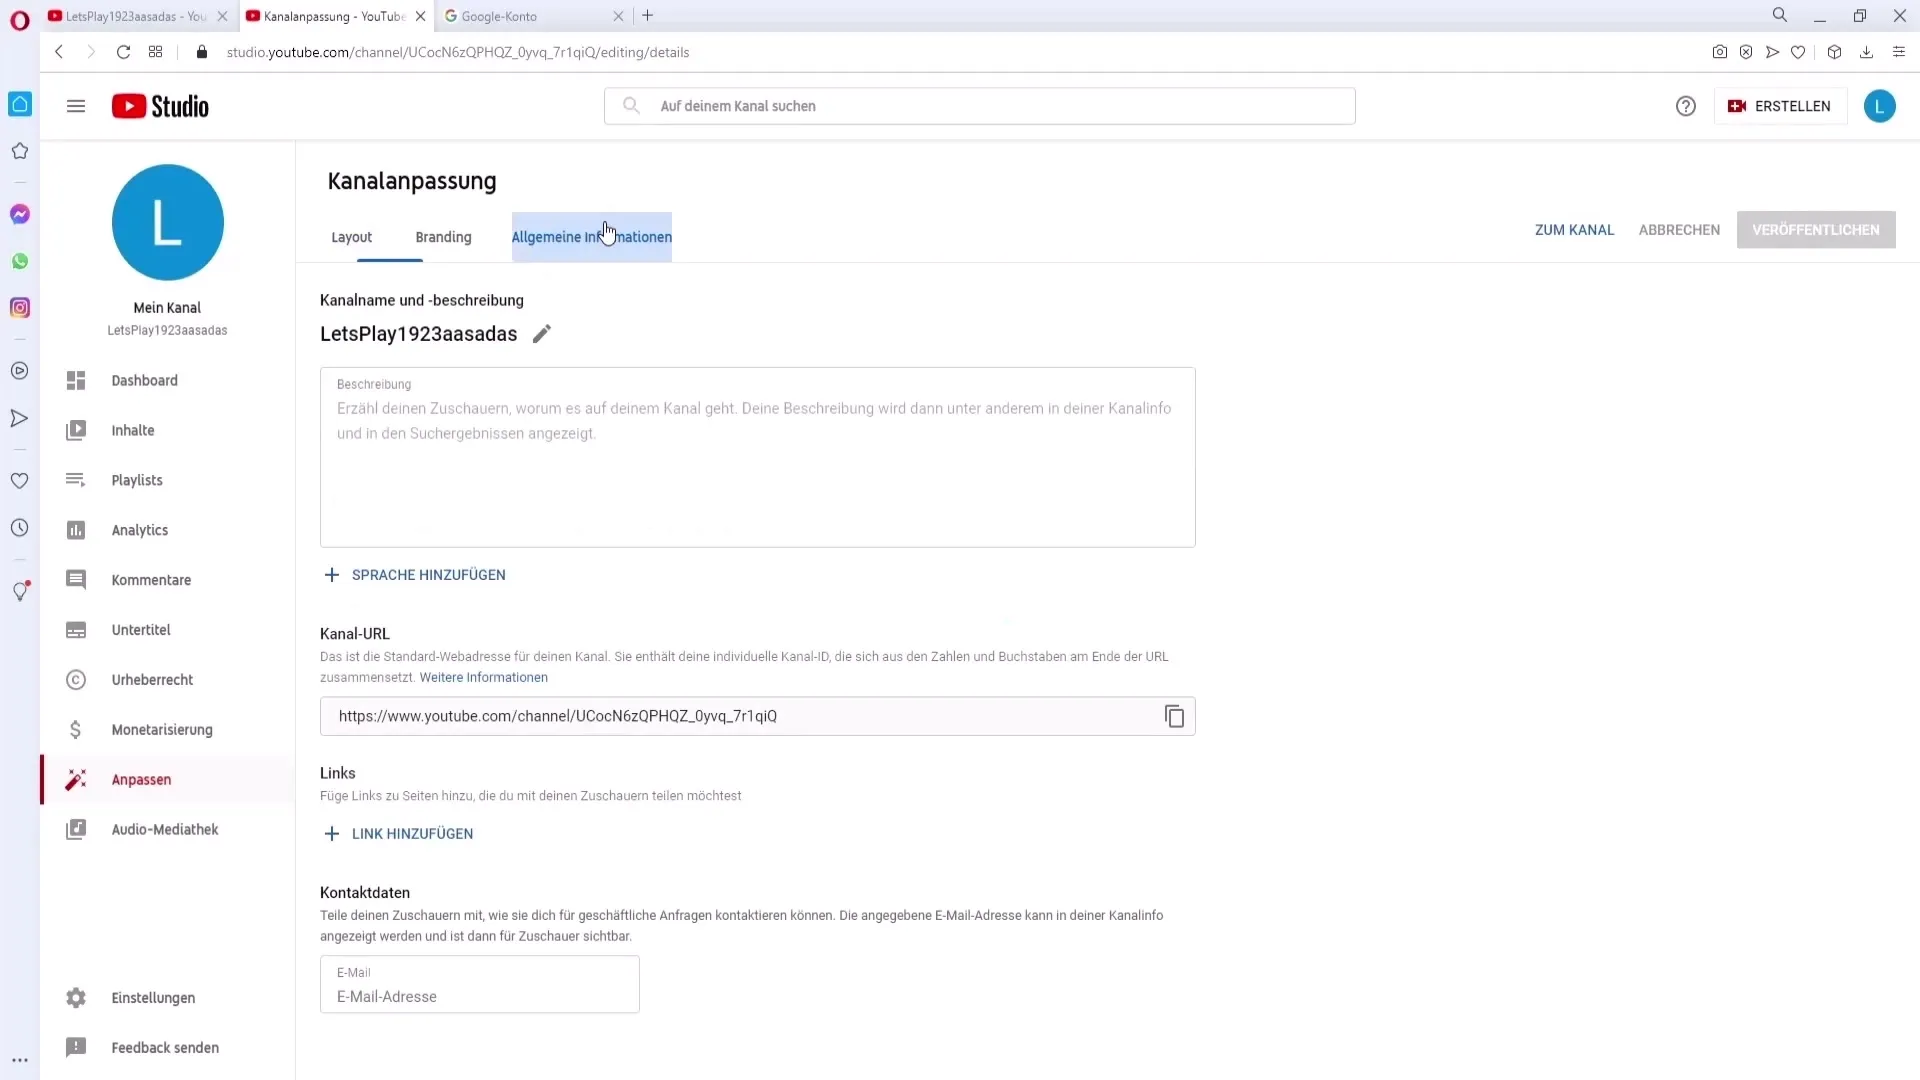Screen dimensions: 1920x1080
Task: Open the Analytics section
Action: click(140, 529)
